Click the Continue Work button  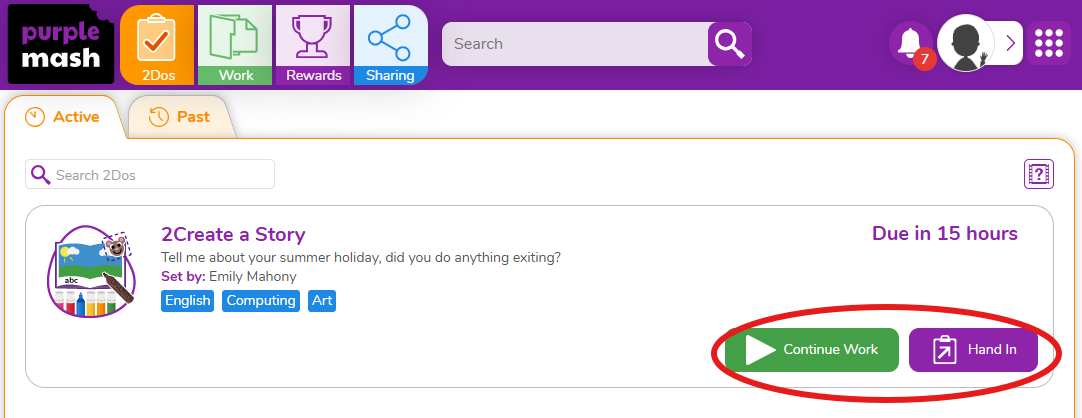coord(812,350)
